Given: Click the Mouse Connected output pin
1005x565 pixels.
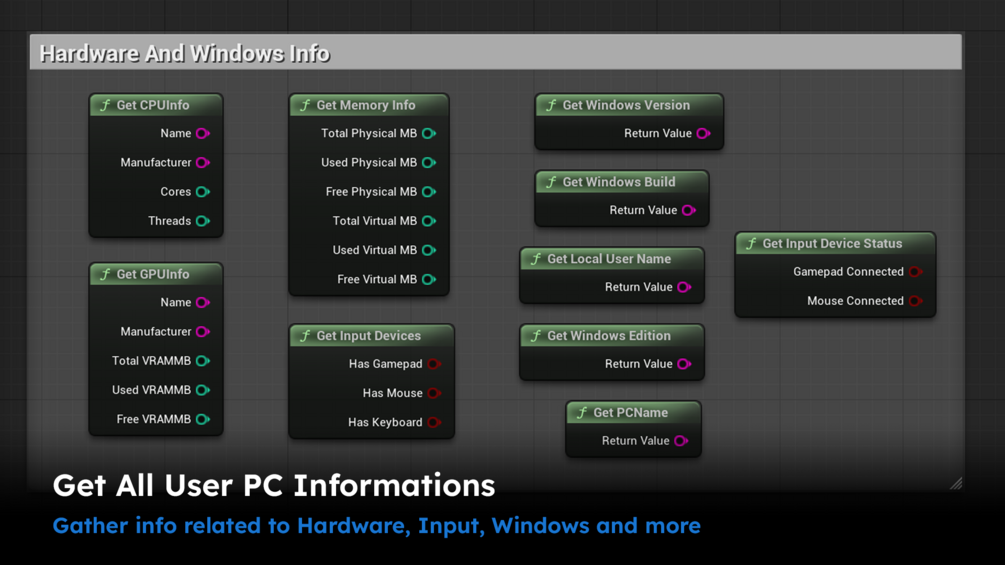Looking at the screenshot, I should pyautogui.click(x=915, y=301).
